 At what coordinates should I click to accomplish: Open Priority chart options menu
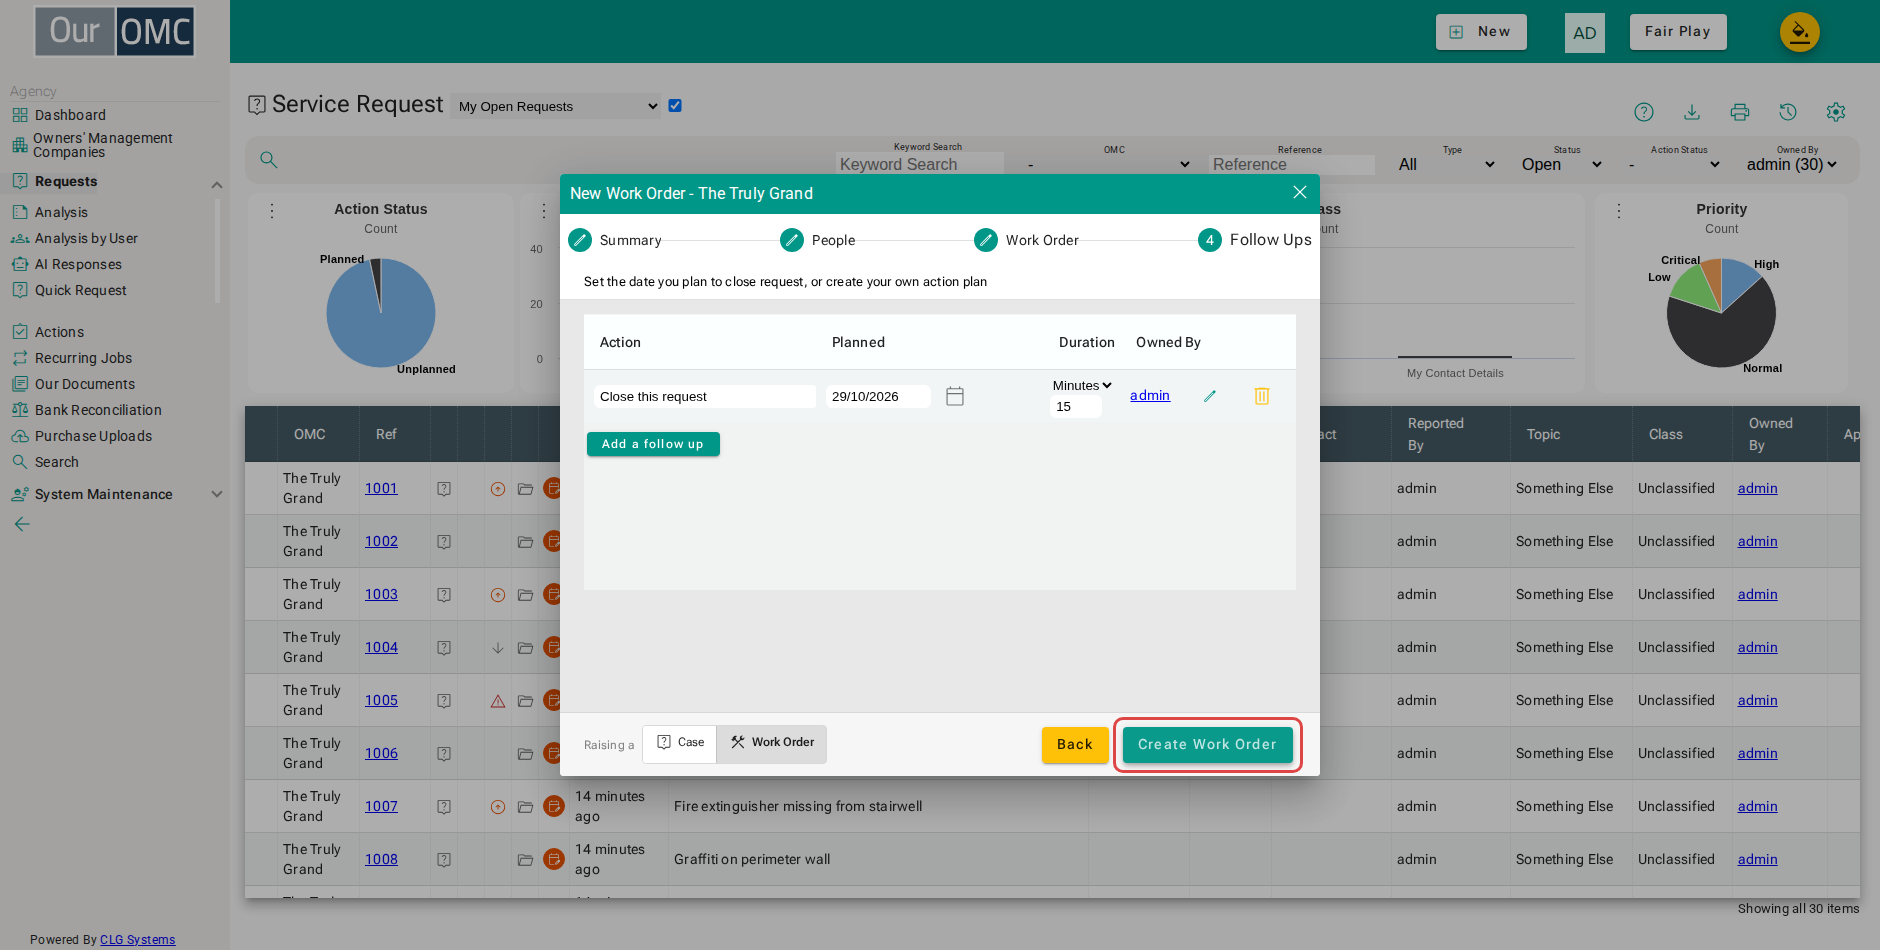pos(1619,211)
